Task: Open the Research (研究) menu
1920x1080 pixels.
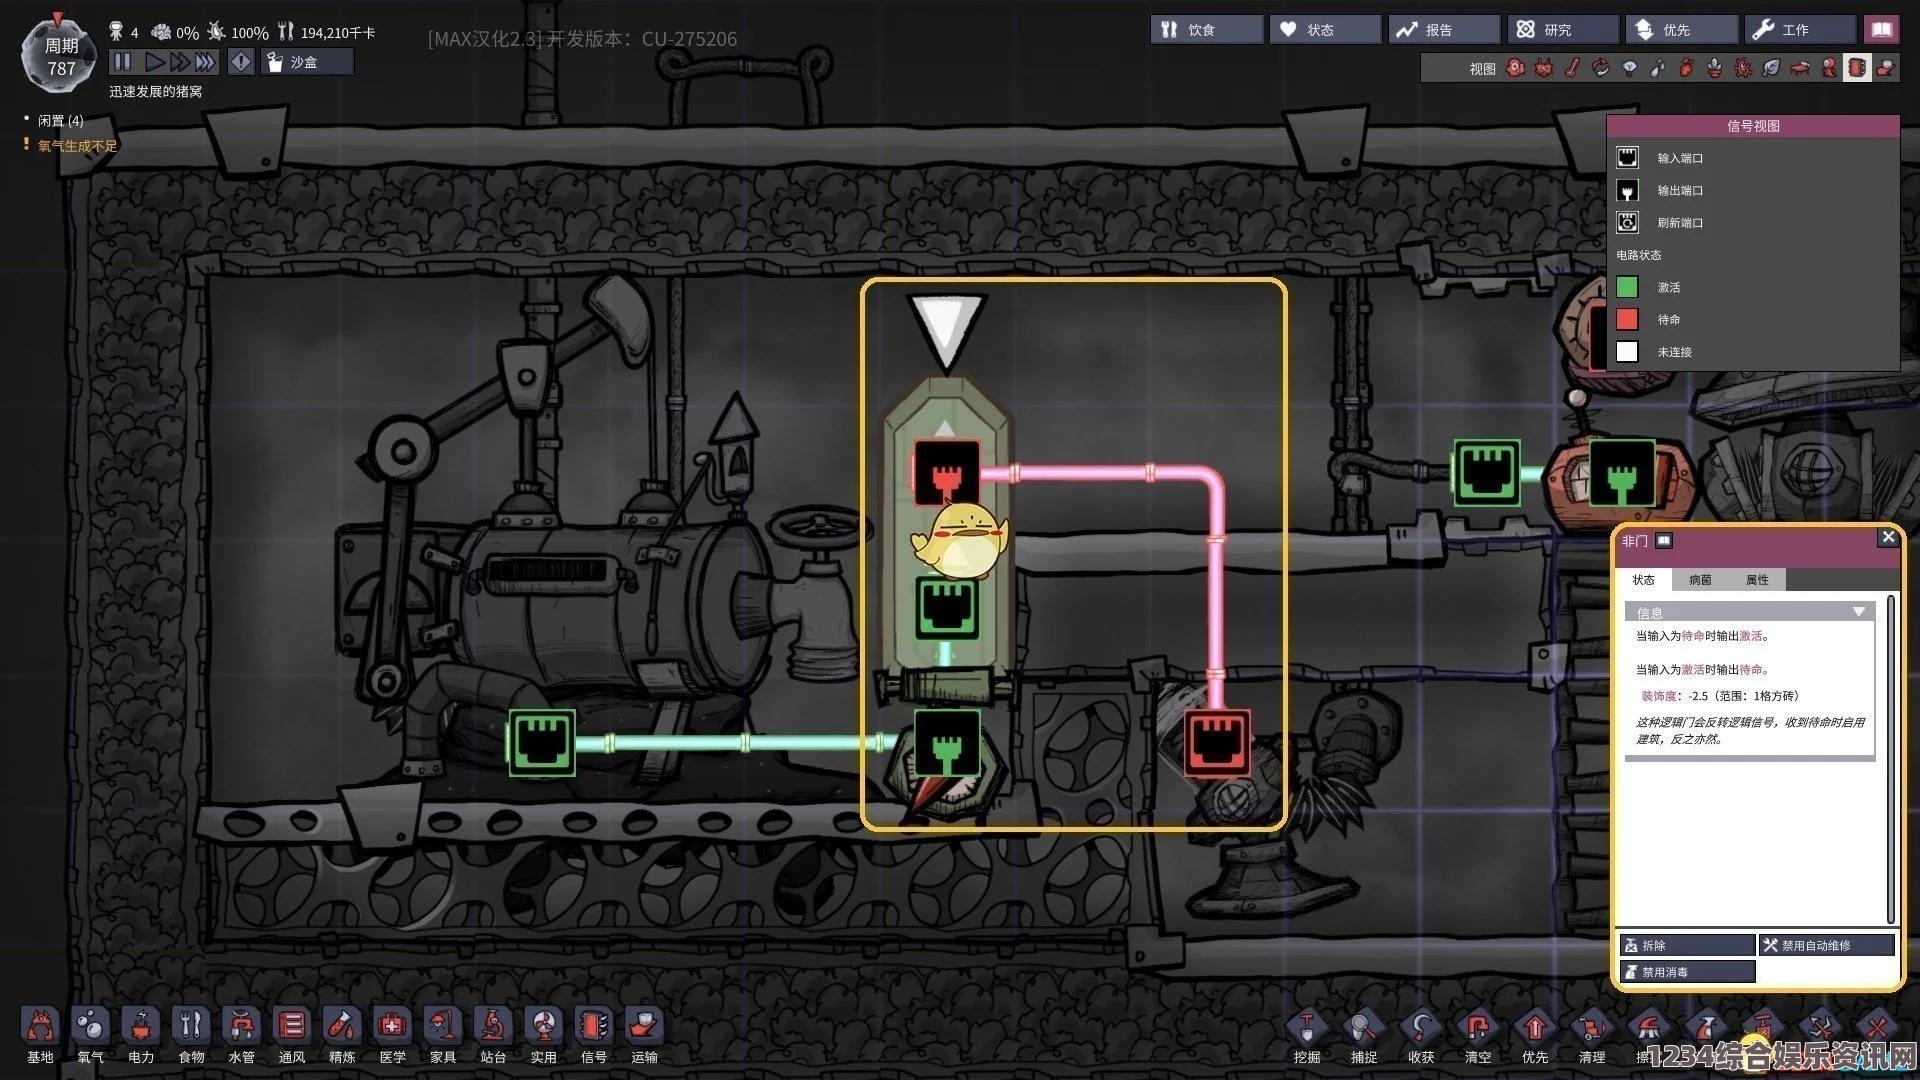Action: [x=1563, y=30]
